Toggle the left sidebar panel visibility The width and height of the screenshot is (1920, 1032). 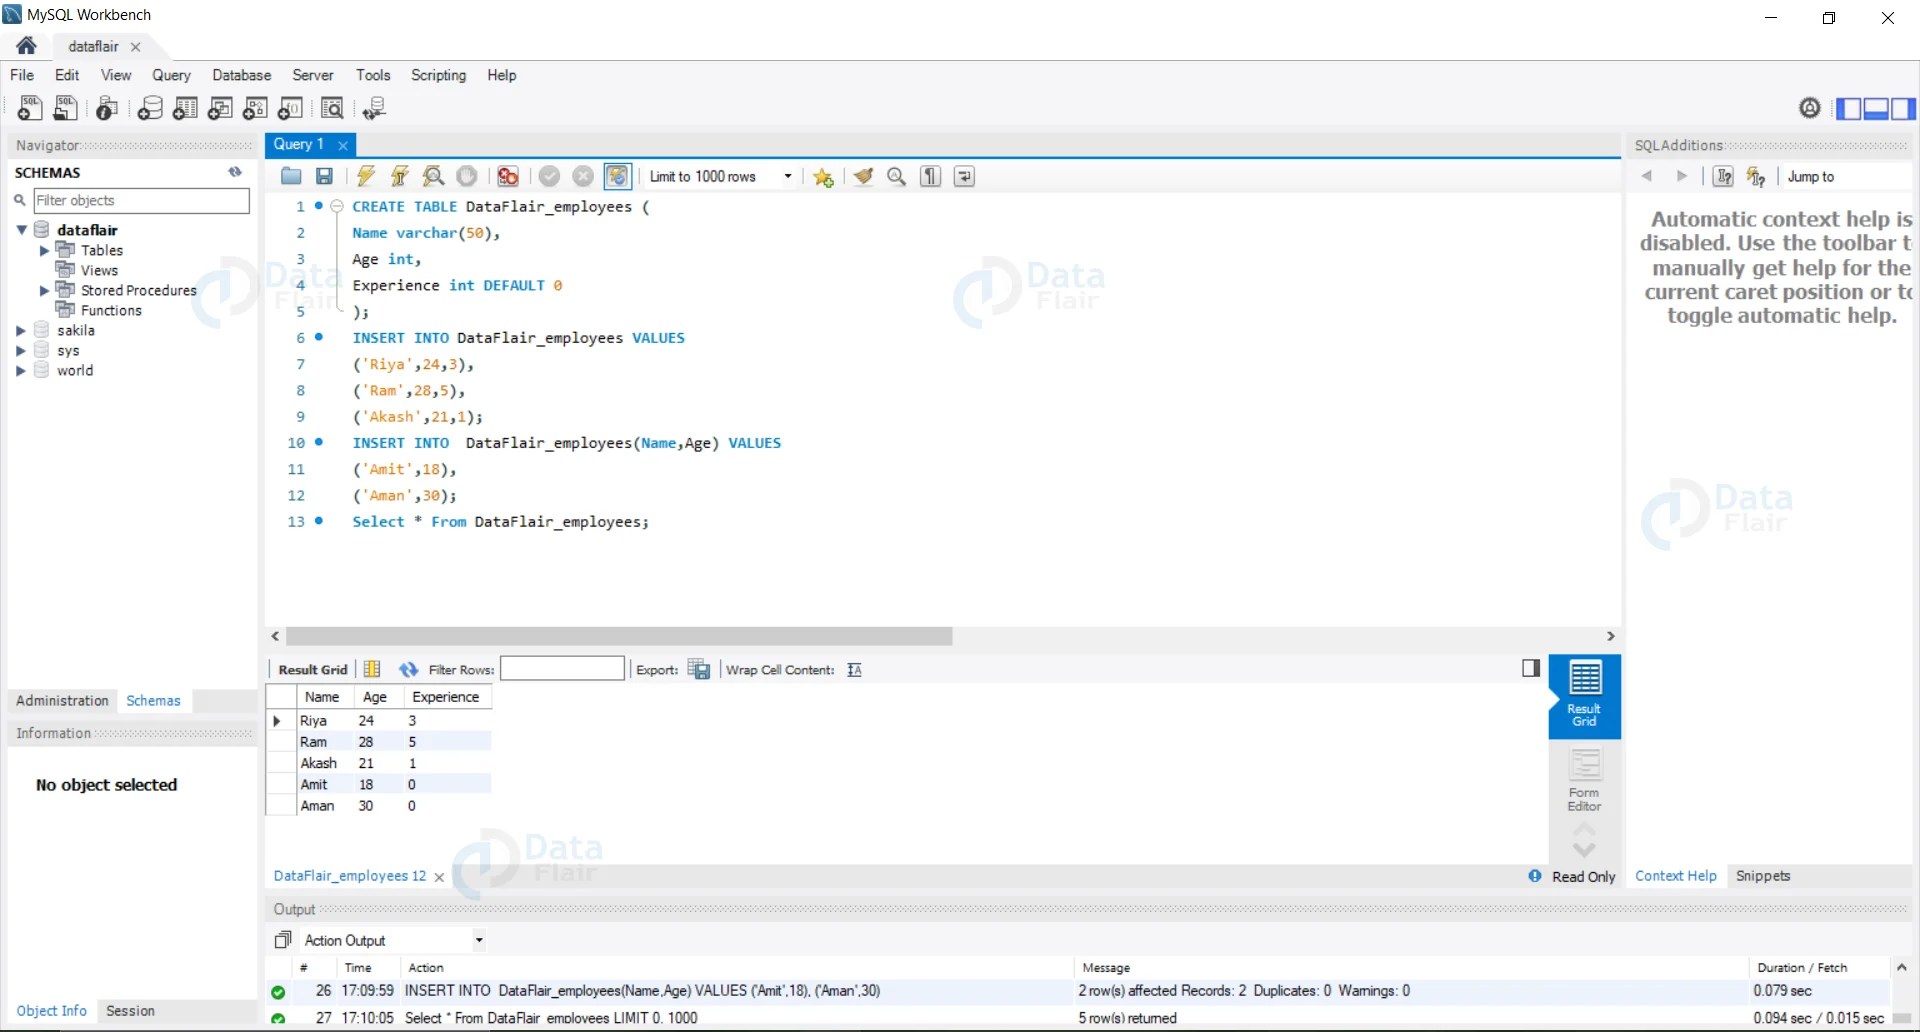pos(1849,108)
